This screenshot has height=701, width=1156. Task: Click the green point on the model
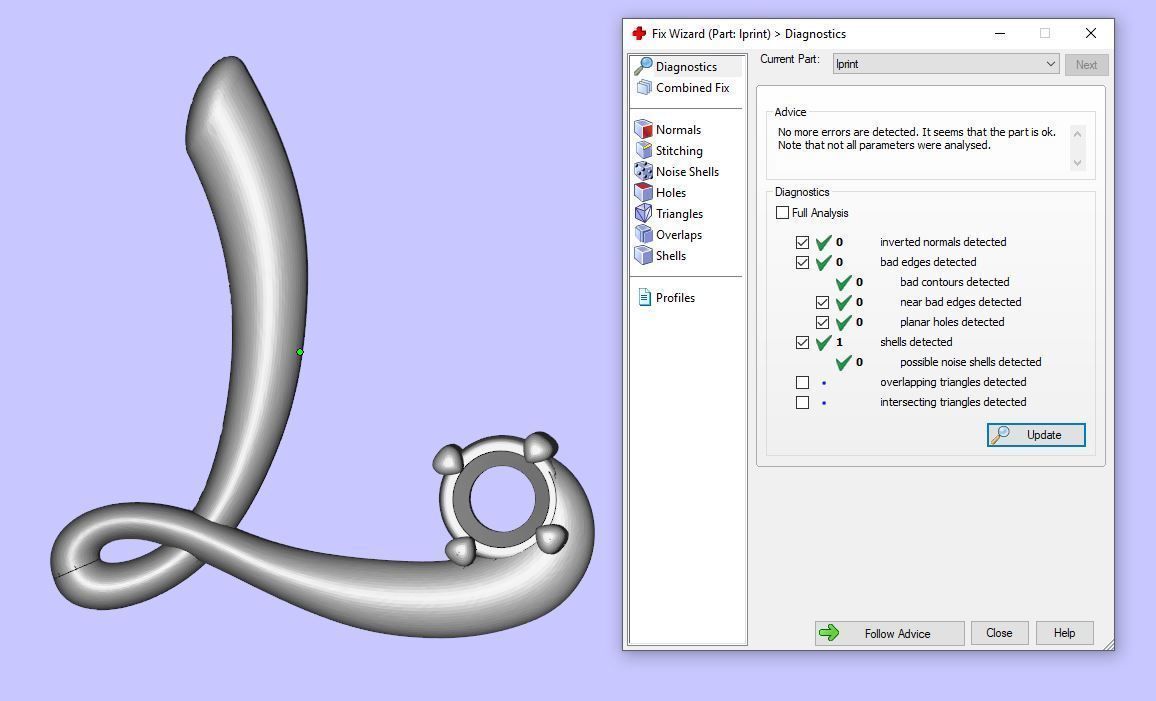pyautogui.click(x=300, y=352)
